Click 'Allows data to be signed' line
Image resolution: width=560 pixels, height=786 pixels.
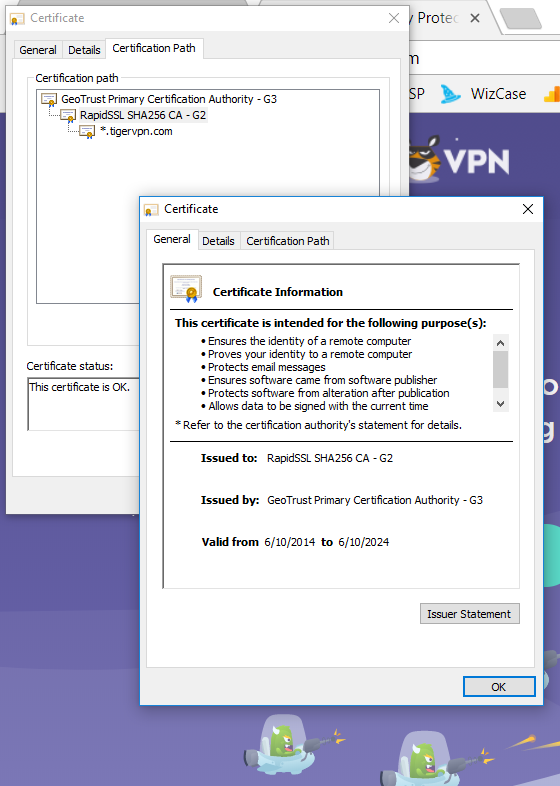tap(318, 406)
